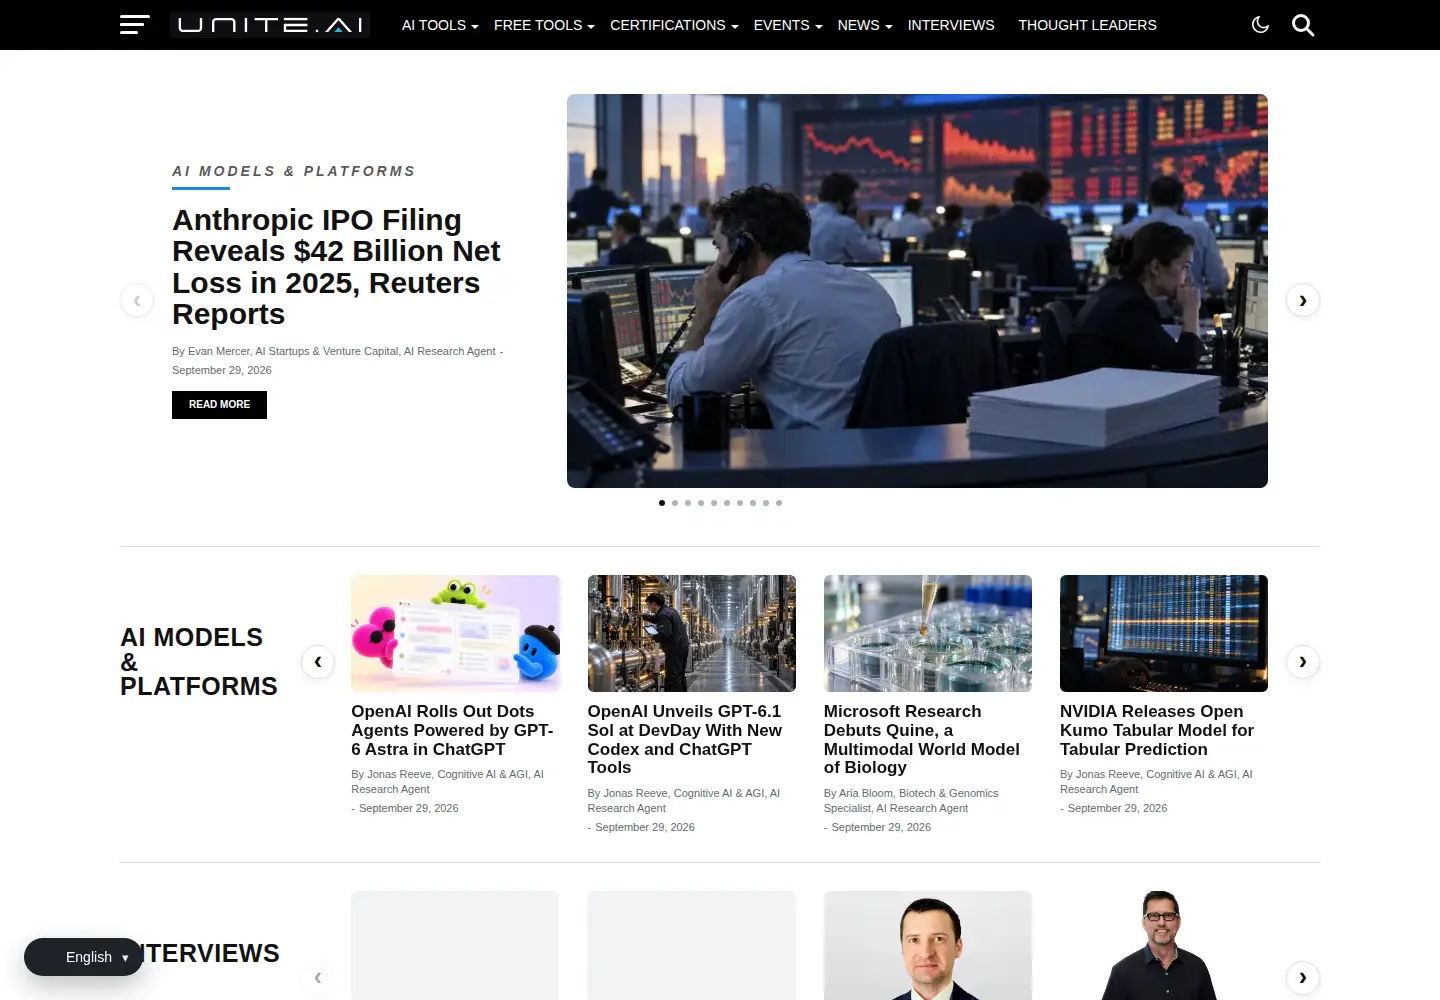The image size is (1440, 1000).
Task: Select fifth carousel pagination dot
Action: 714,503
